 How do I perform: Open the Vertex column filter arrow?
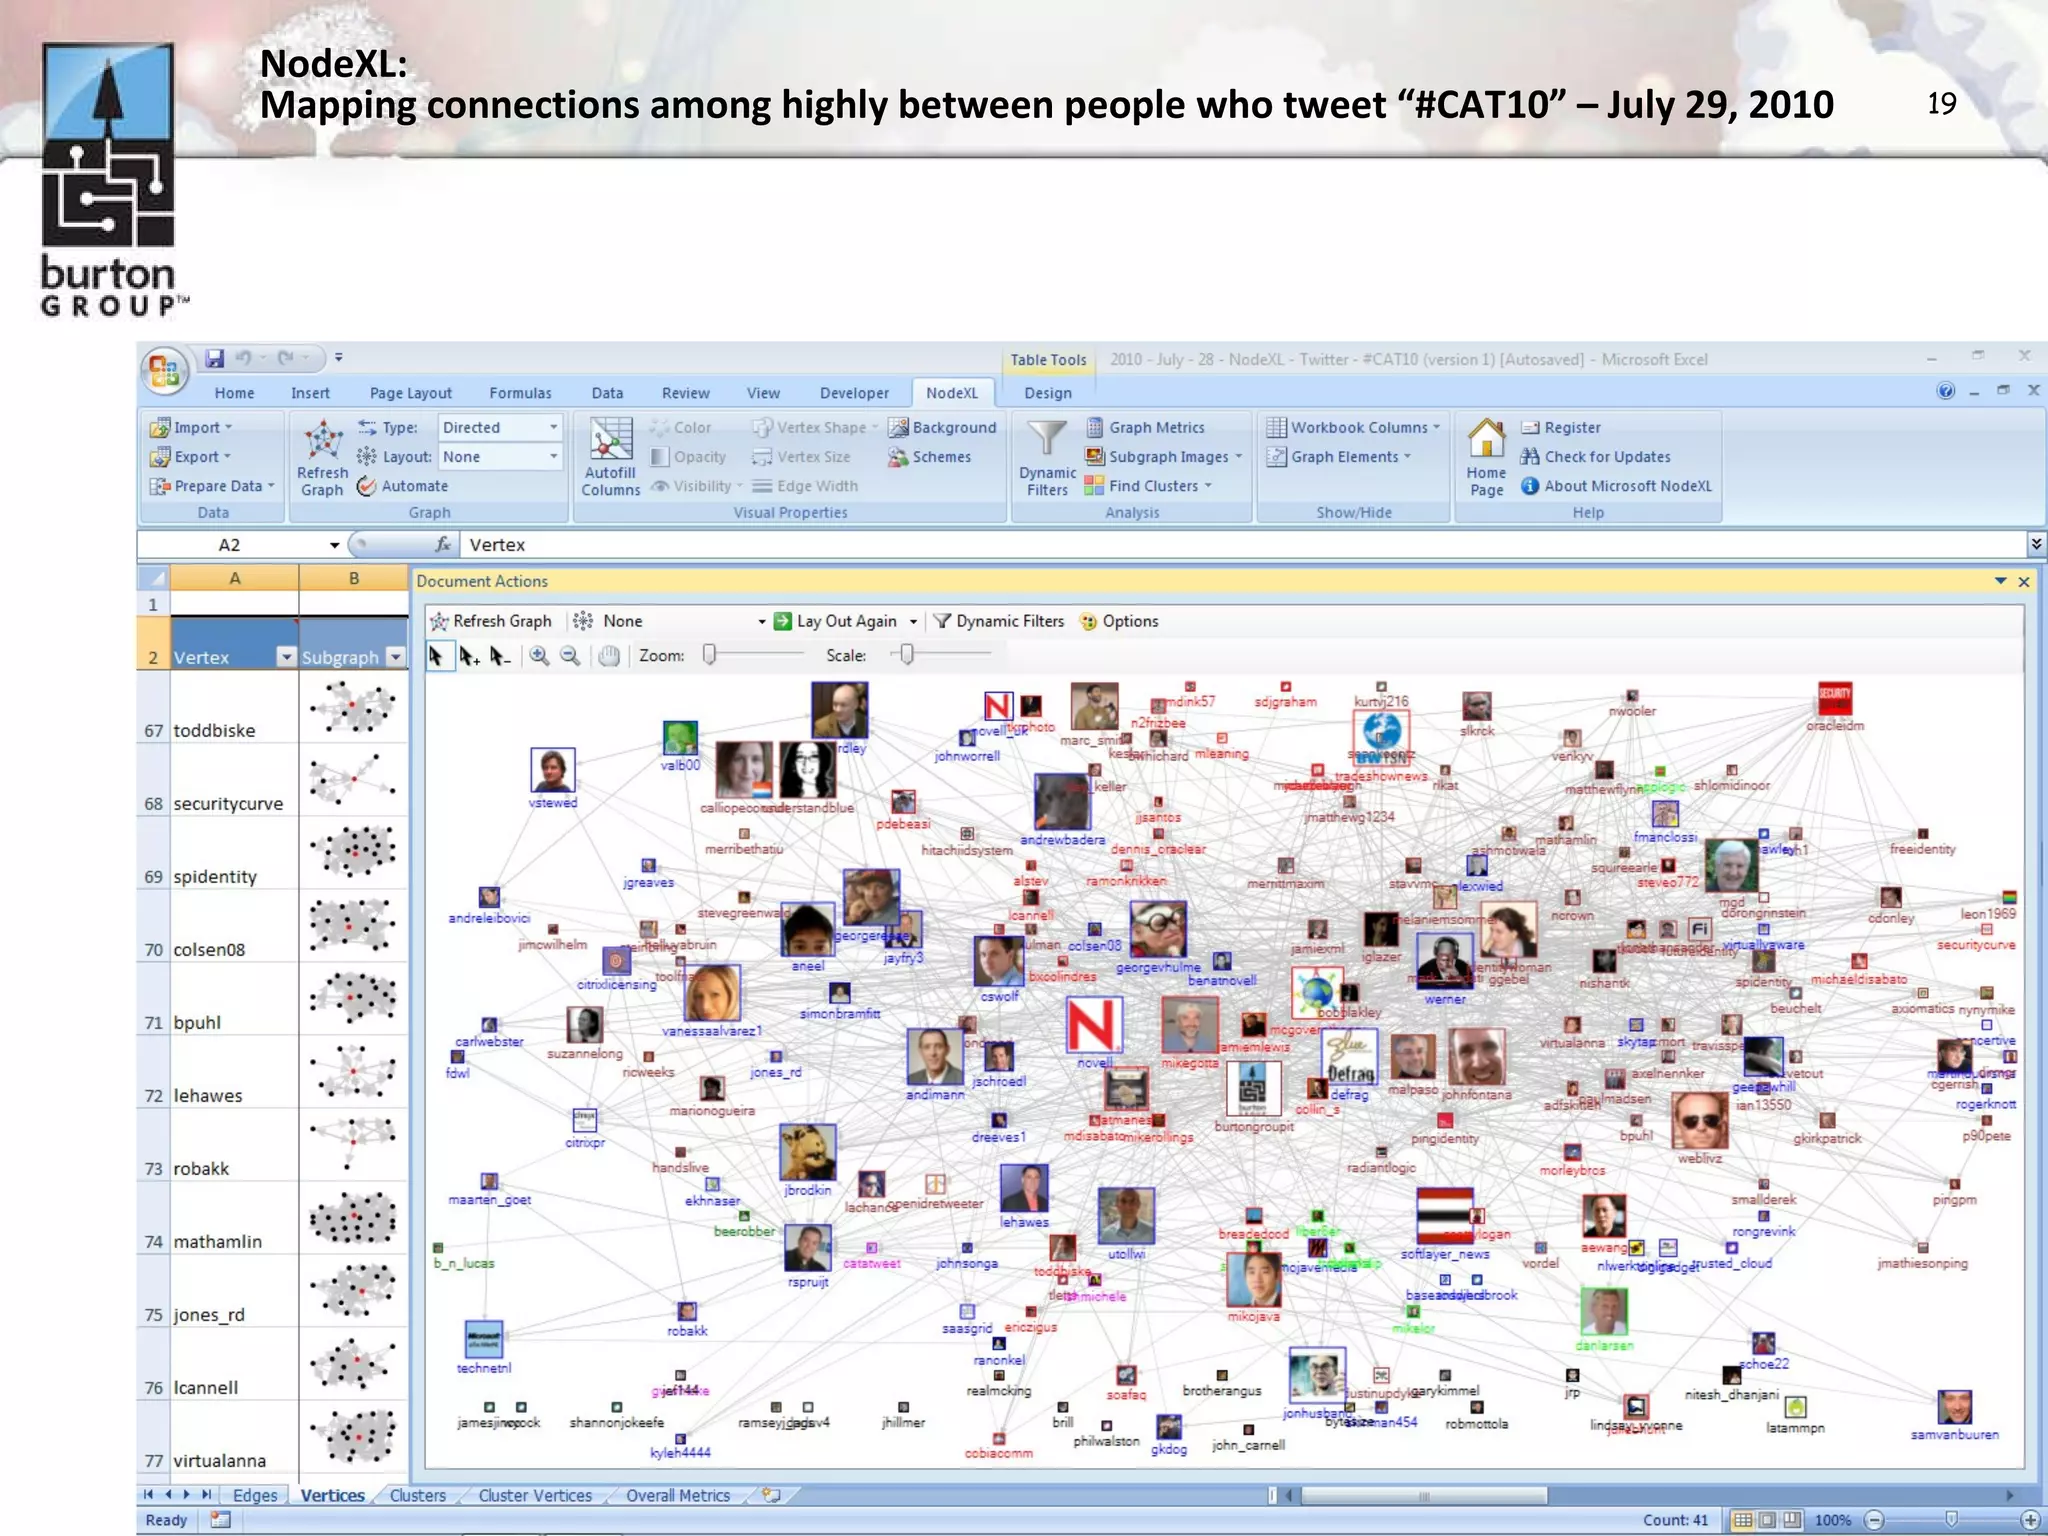(286, 657)
